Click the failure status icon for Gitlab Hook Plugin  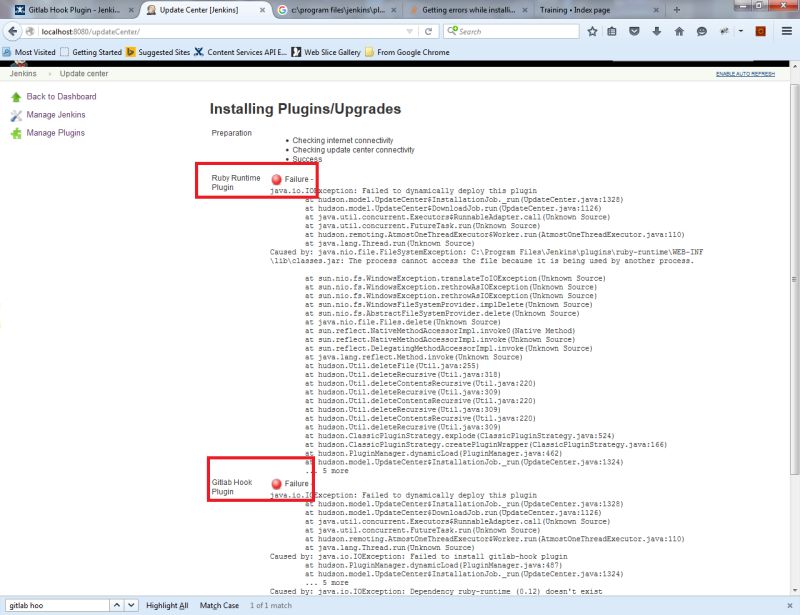279,482
